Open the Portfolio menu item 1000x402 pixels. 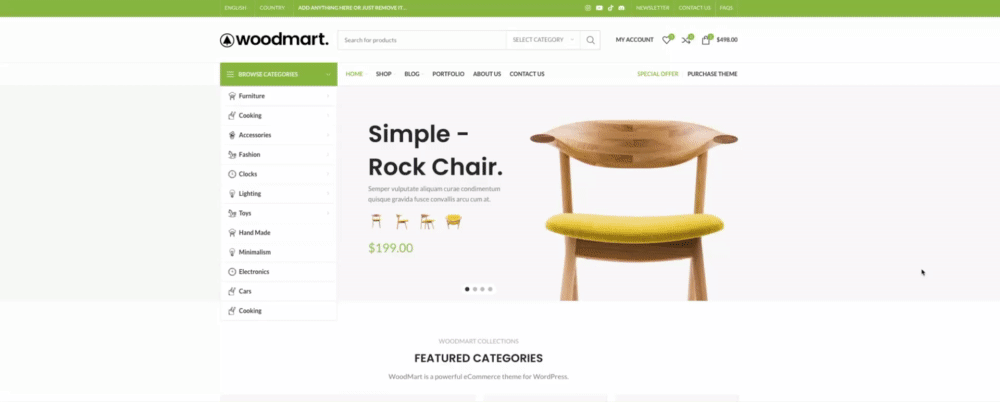pyautogui.click(x=448, y=74)
